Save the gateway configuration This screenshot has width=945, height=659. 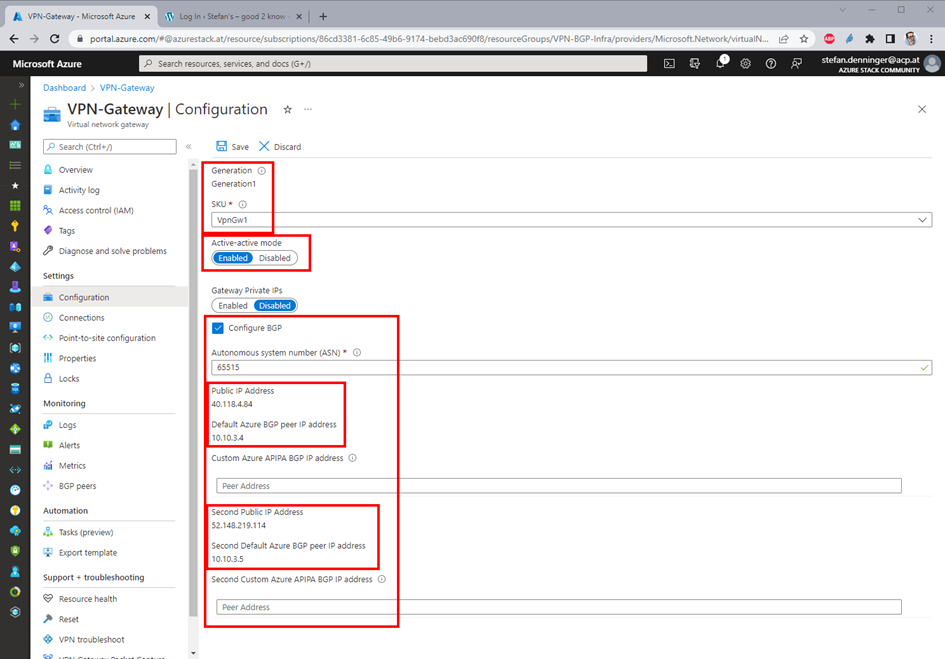[x=232, y=147]
